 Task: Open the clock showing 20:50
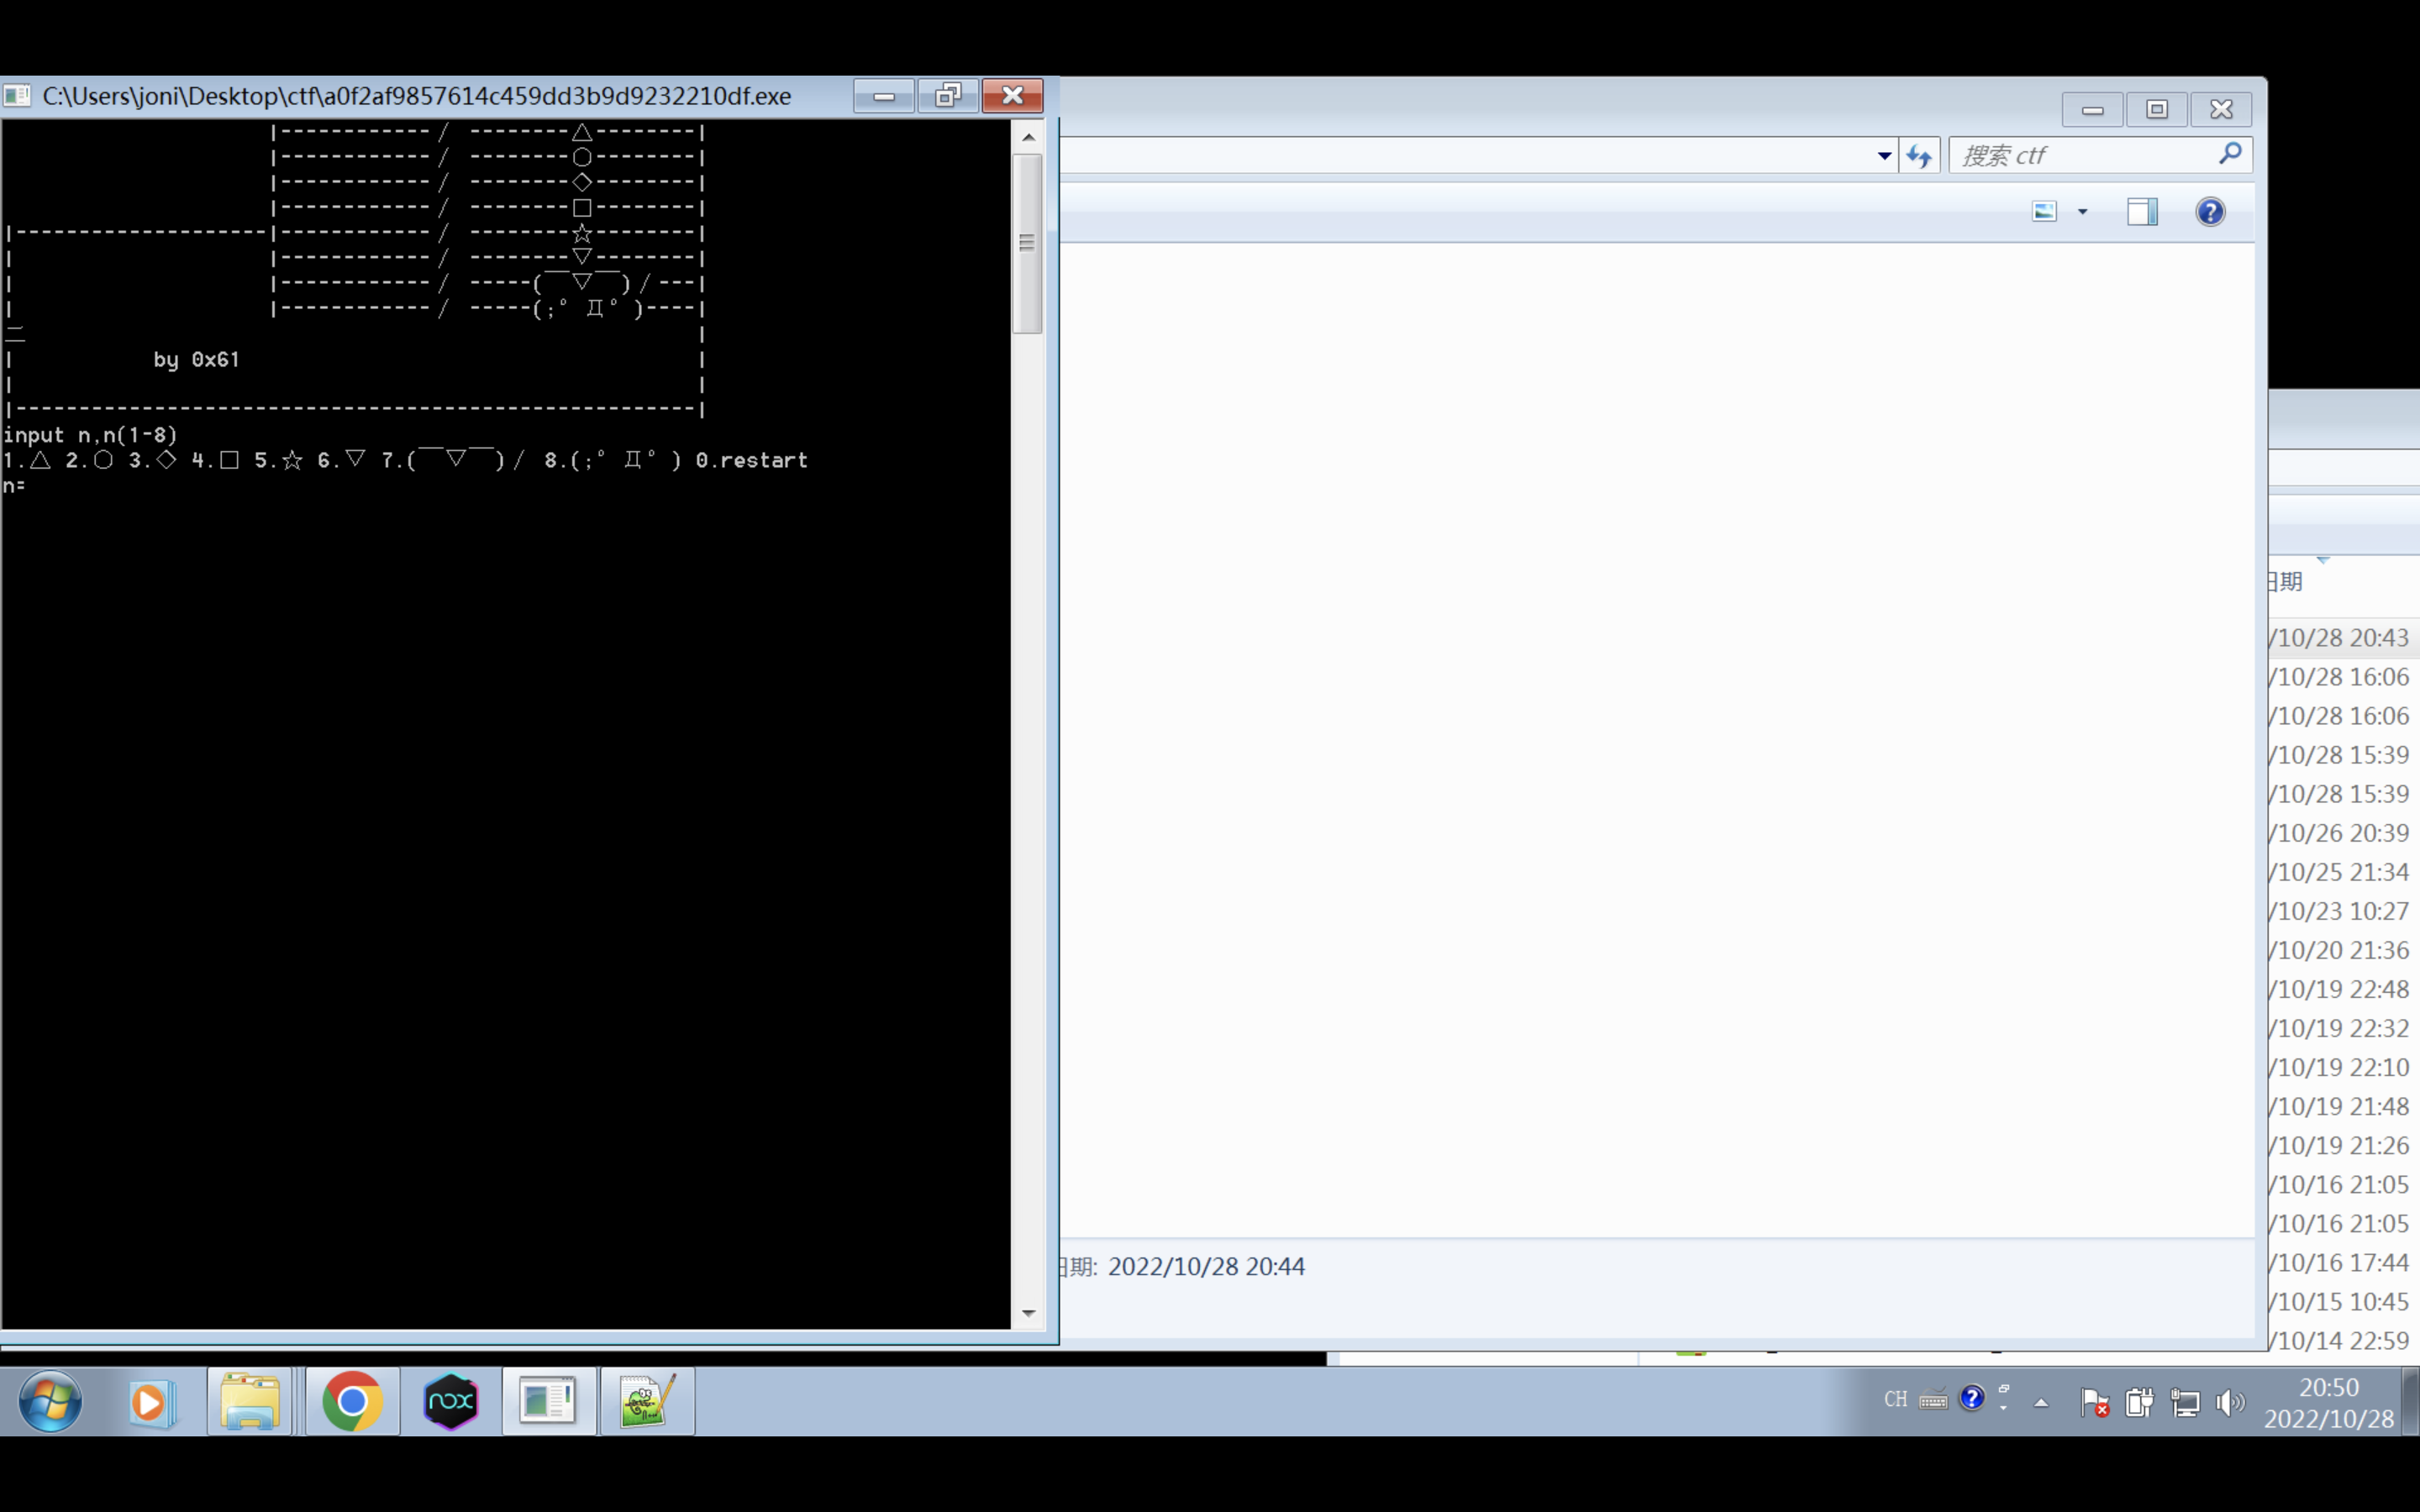(2329, 1402)
